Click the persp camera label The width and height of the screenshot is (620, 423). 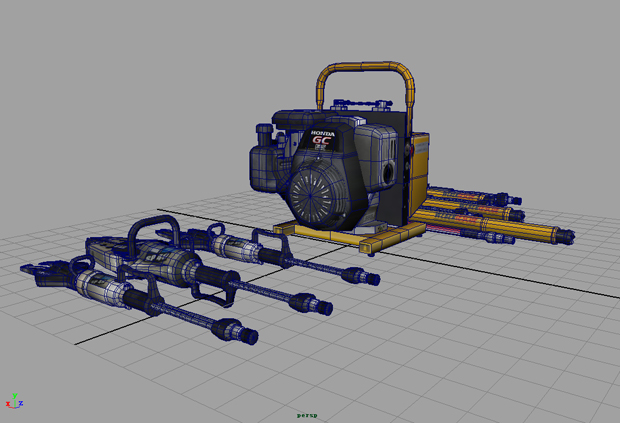click(307, 415)
